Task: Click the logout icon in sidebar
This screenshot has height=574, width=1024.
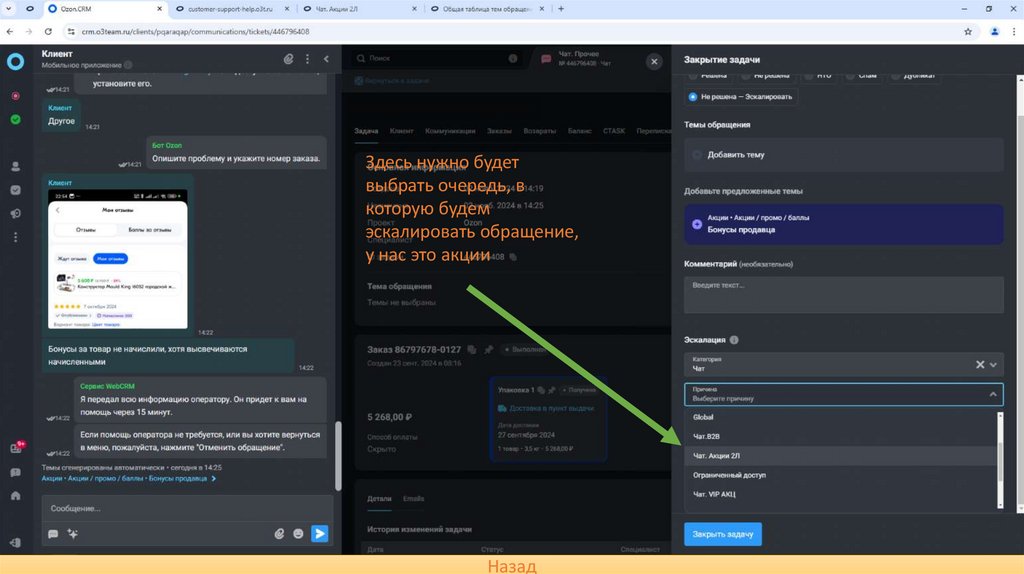Action: click(16, 543)
